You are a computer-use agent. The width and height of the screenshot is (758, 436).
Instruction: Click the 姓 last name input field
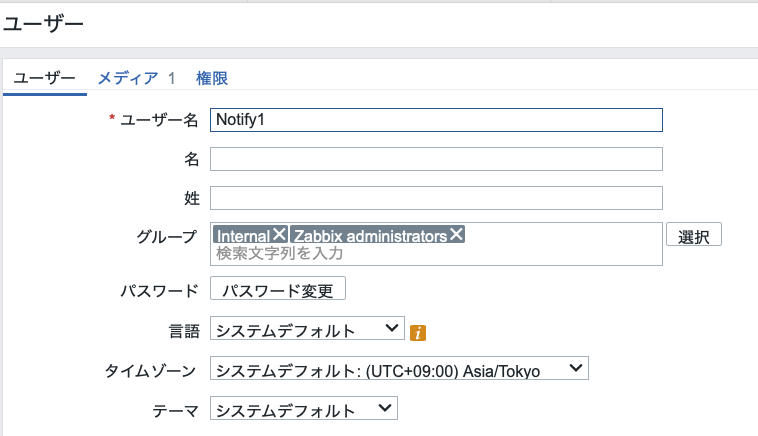[436, 198]
